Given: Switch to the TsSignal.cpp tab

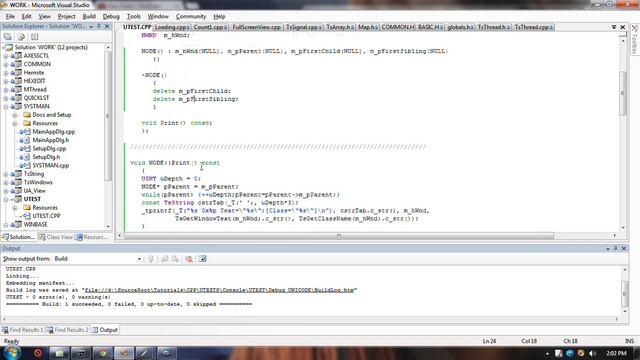Looking at the screenshot, I should coord(303,27).
